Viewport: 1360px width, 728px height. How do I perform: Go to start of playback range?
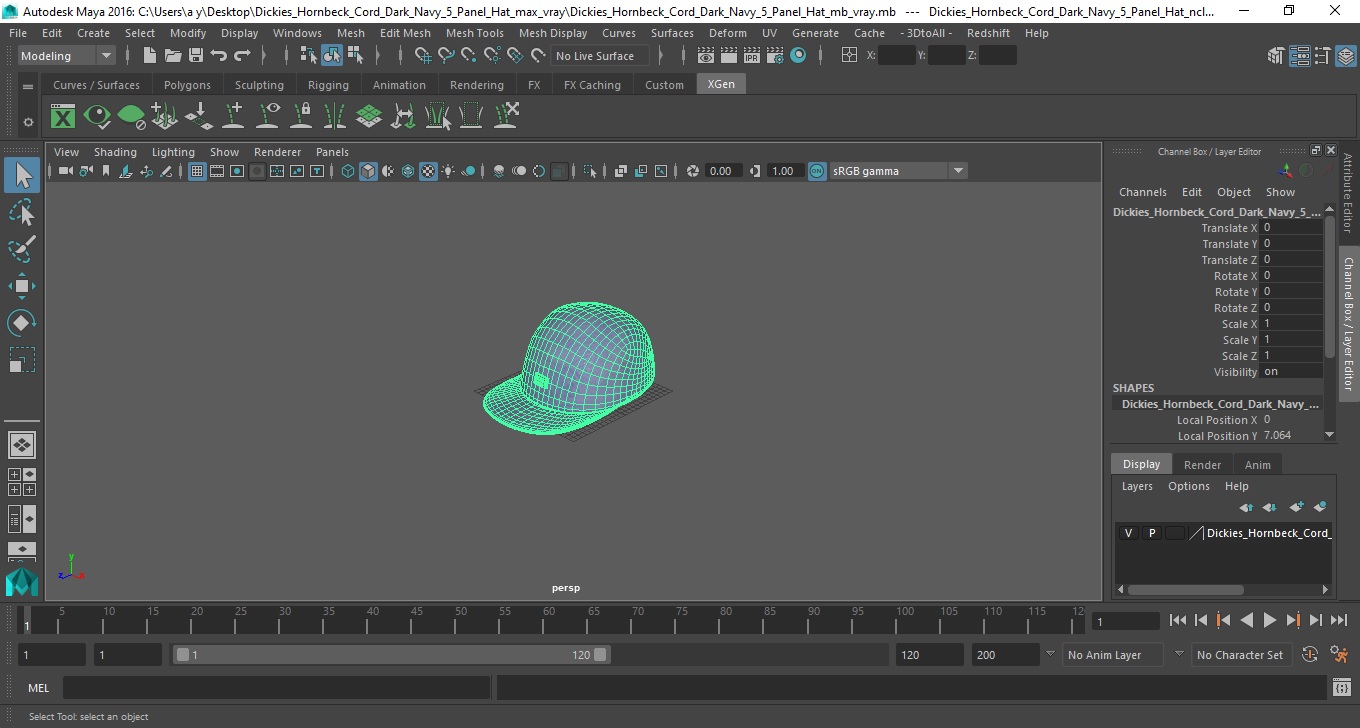click(x=1177, y=620)
